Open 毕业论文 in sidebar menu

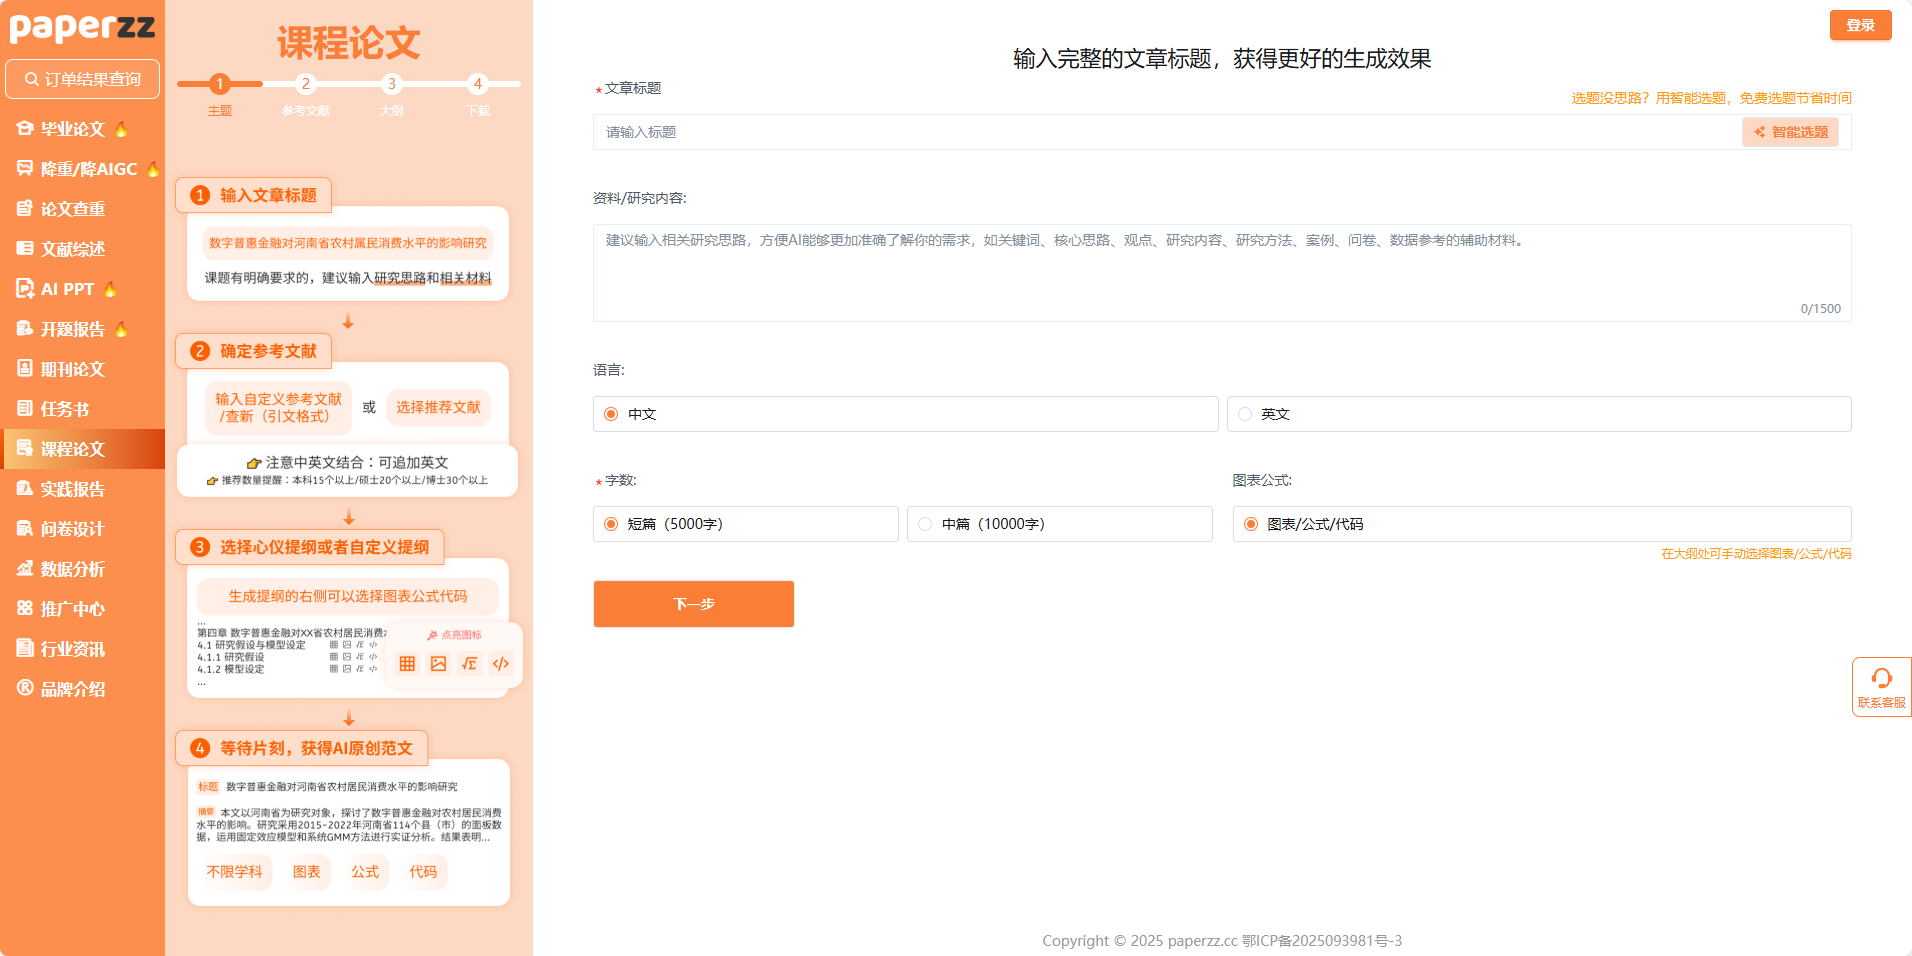[x=72, y=129]
